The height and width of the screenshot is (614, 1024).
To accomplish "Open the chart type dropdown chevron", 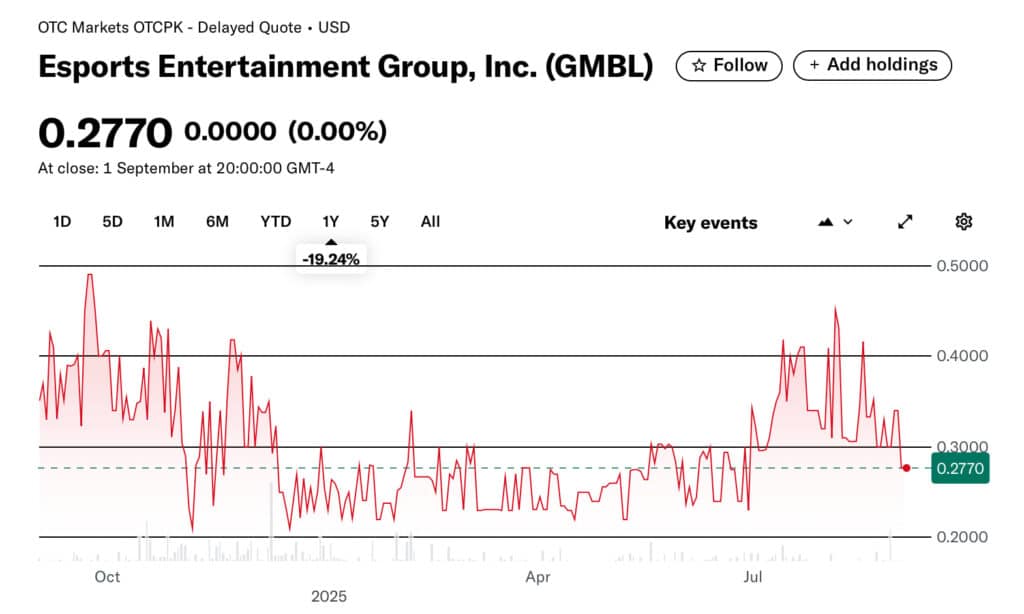I will tap(848, 222).
